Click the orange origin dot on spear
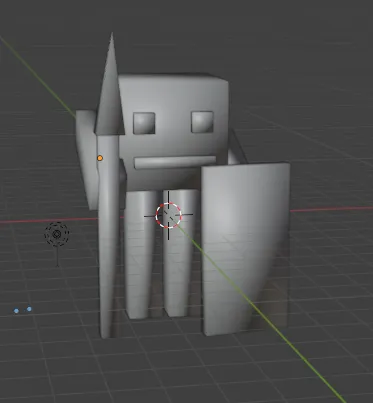Viewport: 373px width, 403px height. tap(100, 158)
